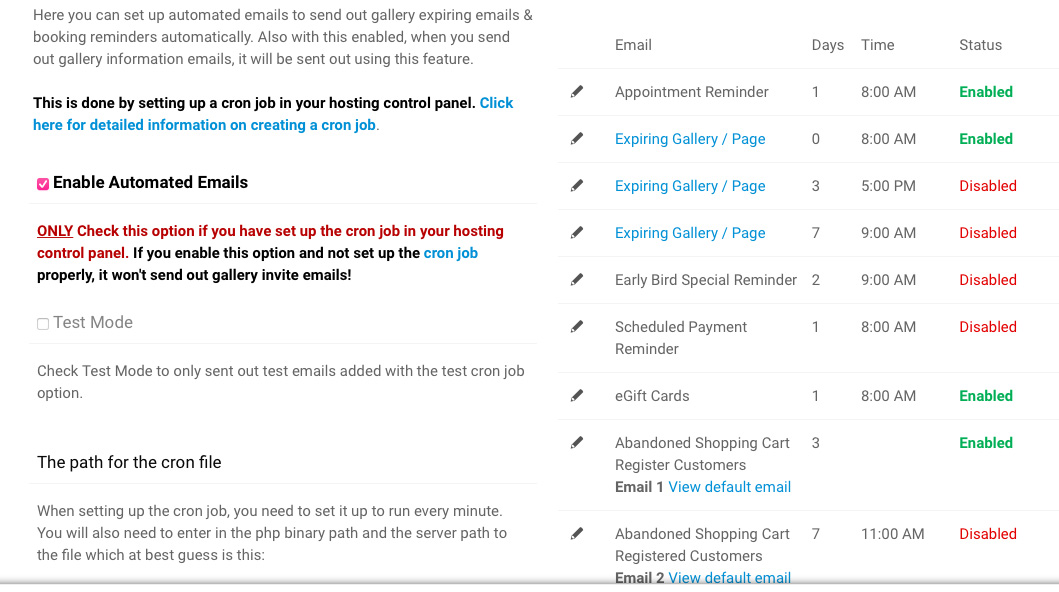The image size is (1059, 592).
Task: Edit the 3-day Expiring Gallery email via pencil
Action: 577,186
